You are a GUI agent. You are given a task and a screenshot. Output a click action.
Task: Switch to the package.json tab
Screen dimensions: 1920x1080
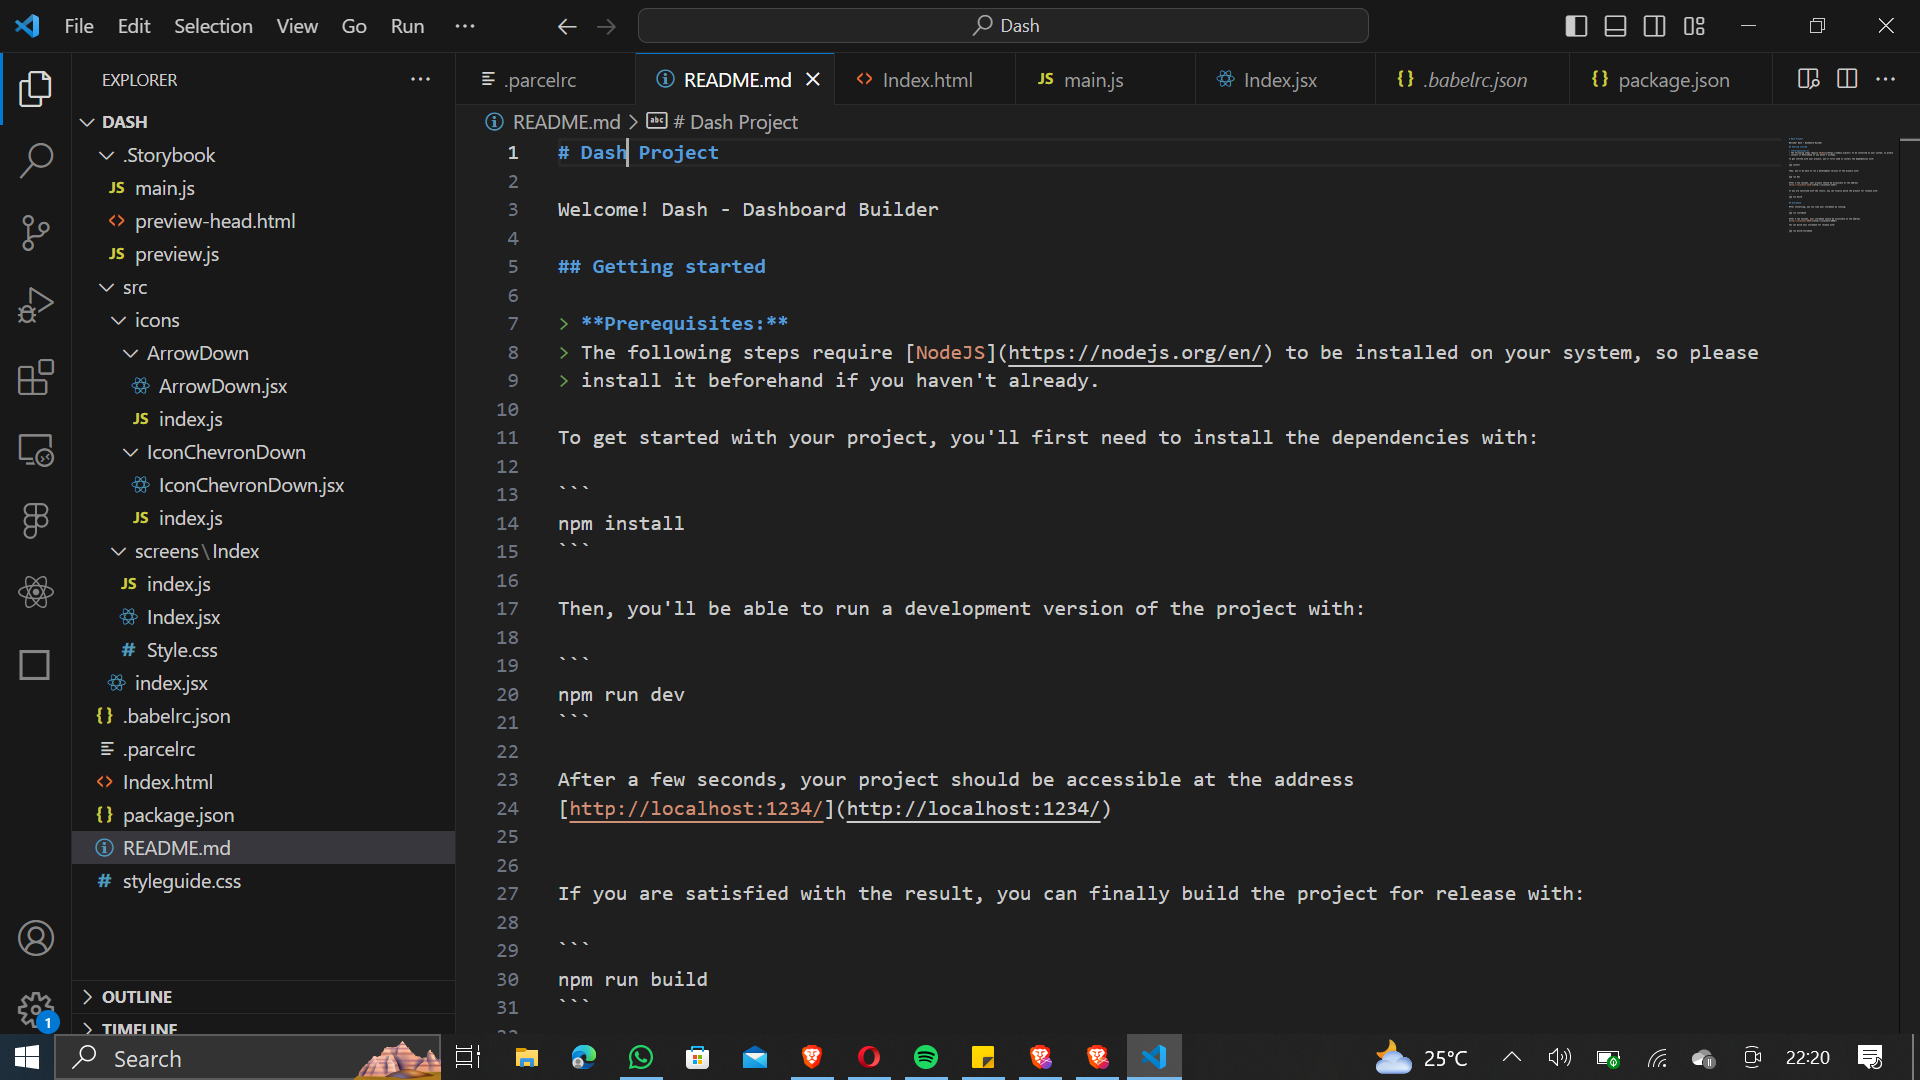(x=1673, y=80)
